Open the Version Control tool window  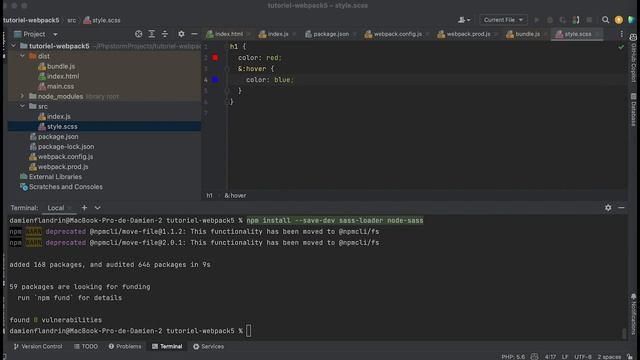point(38,347)
